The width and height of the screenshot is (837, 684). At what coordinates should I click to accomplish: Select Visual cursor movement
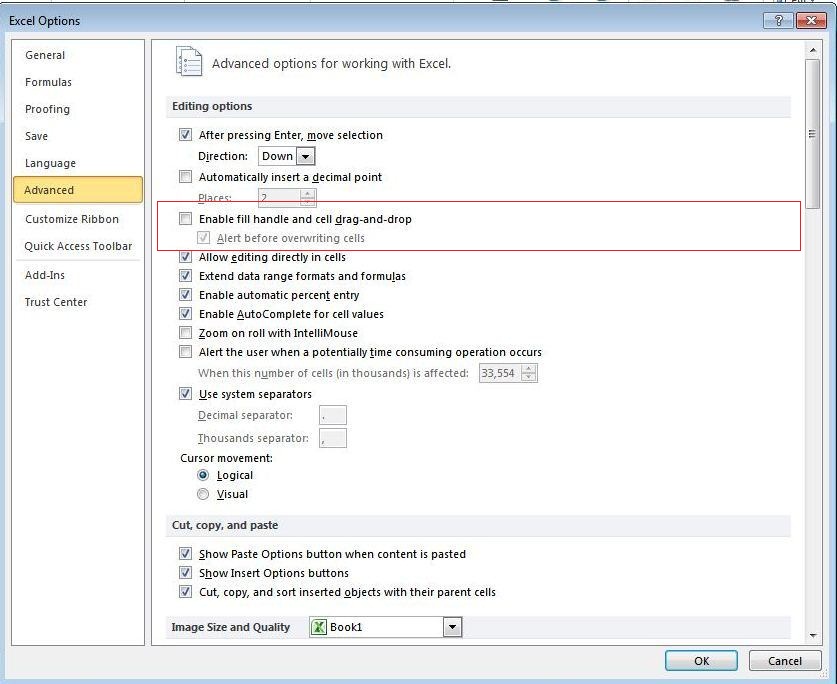pos(203,494)
